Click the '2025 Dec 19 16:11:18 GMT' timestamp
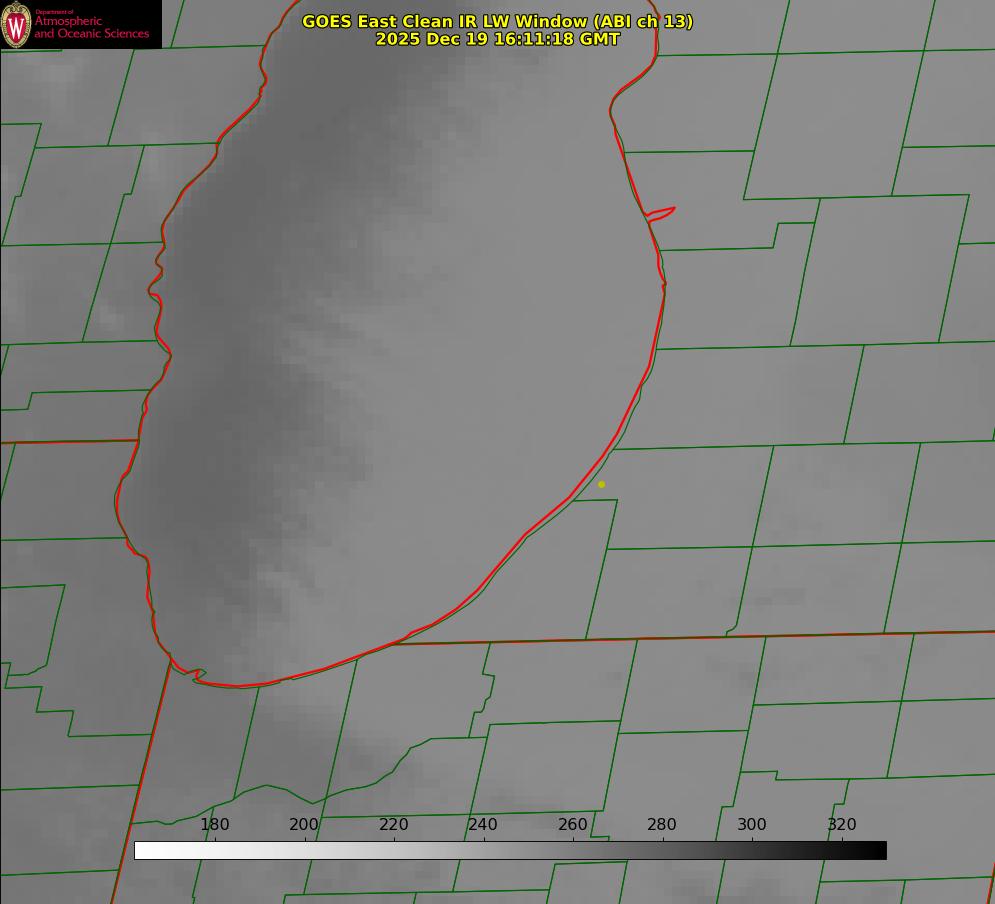 [x=498, y=39]
